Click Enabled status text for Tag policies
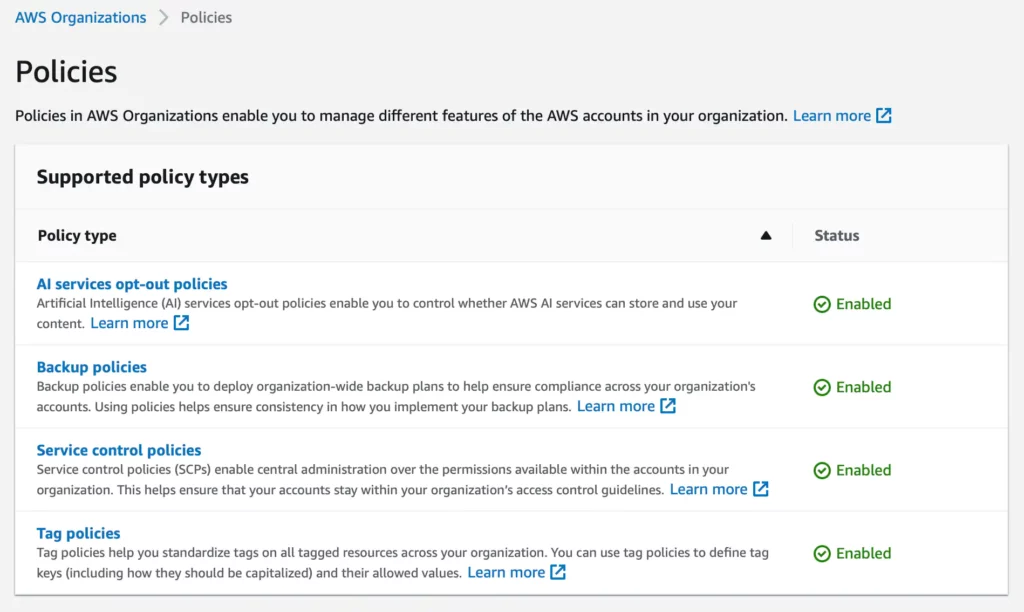The width and height of the screenshot is (1024, 612). (x=863, y=553)
